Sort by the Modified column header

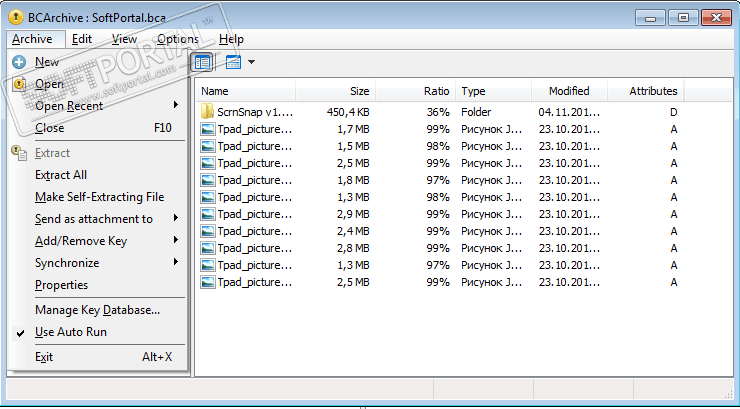tap(570, 91)
